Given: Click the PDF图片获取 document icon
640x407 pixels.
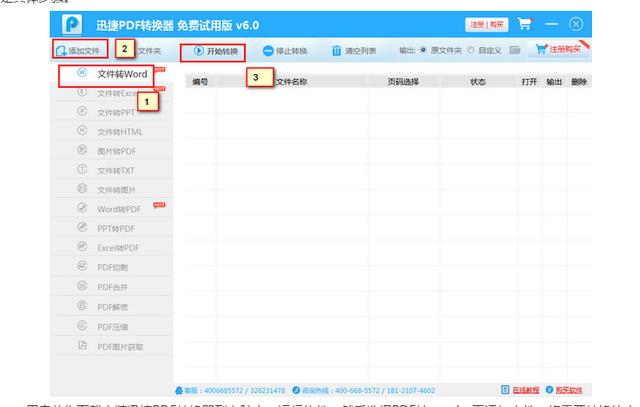Looking at the screenshot, I should point(82,345).
